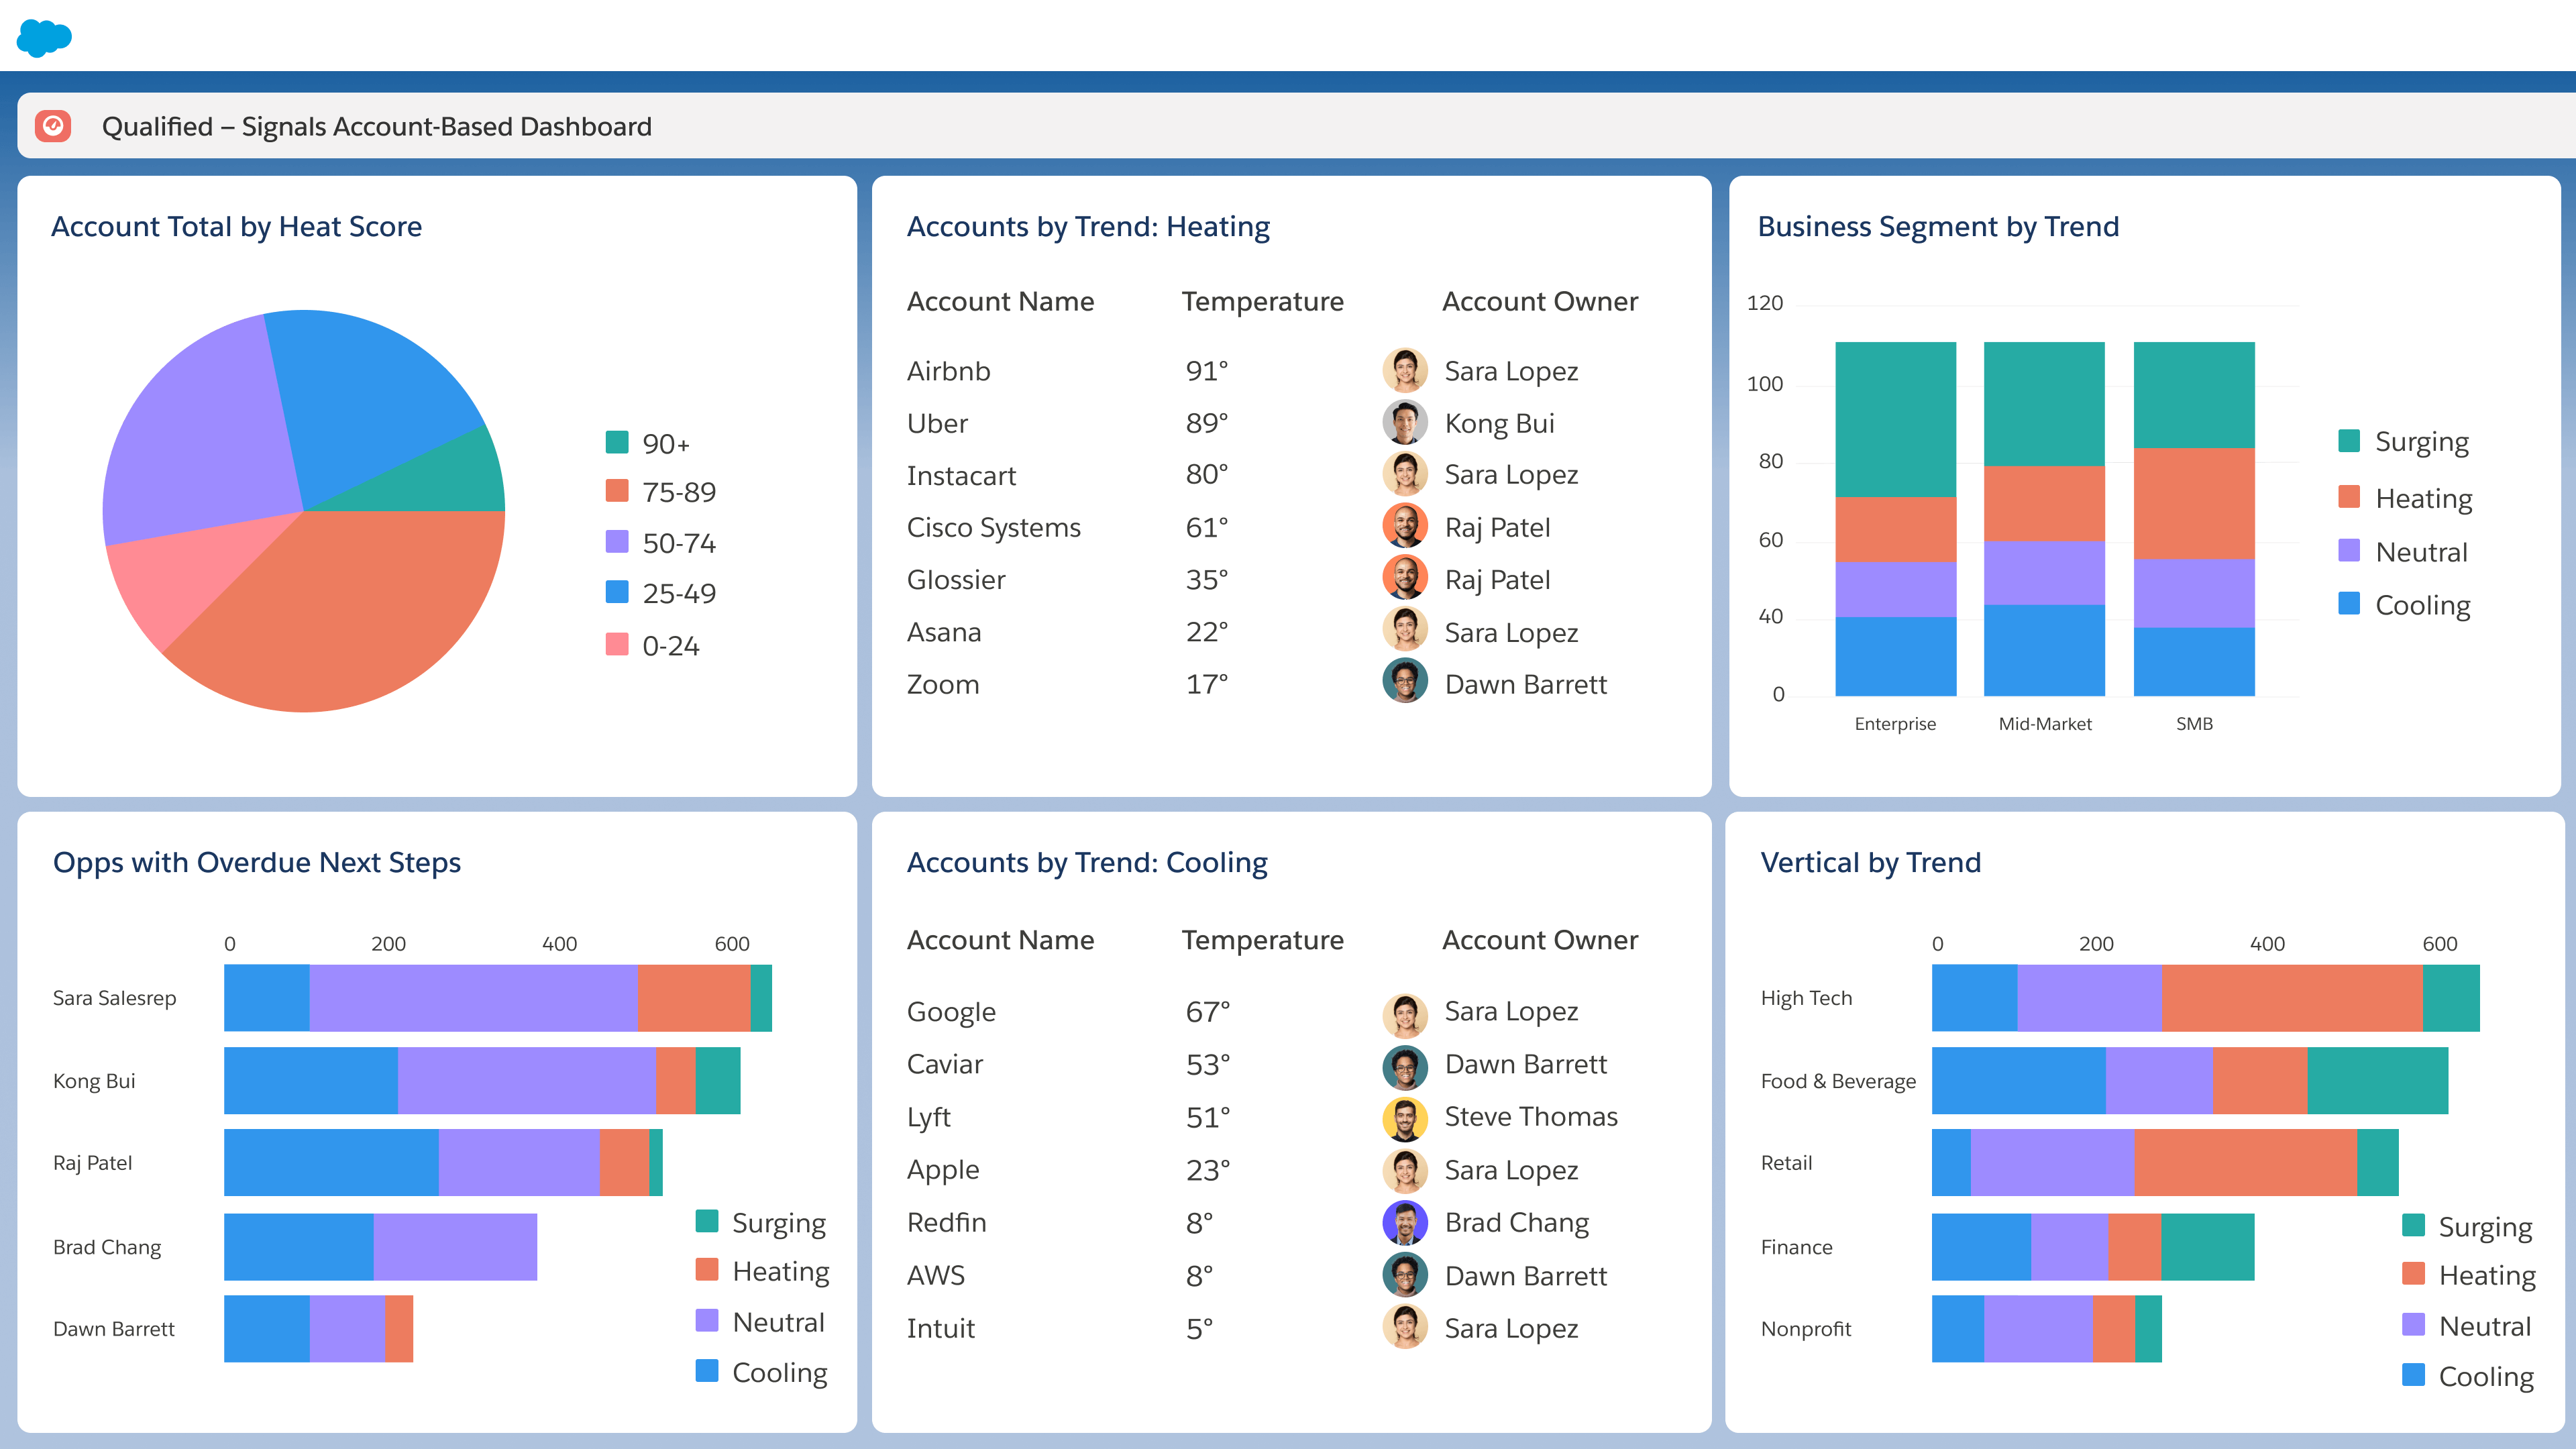The image size is (2576, 1449).
Task: Click Brad Chang avatar in Redfin row
Action: [1405, 1222]
